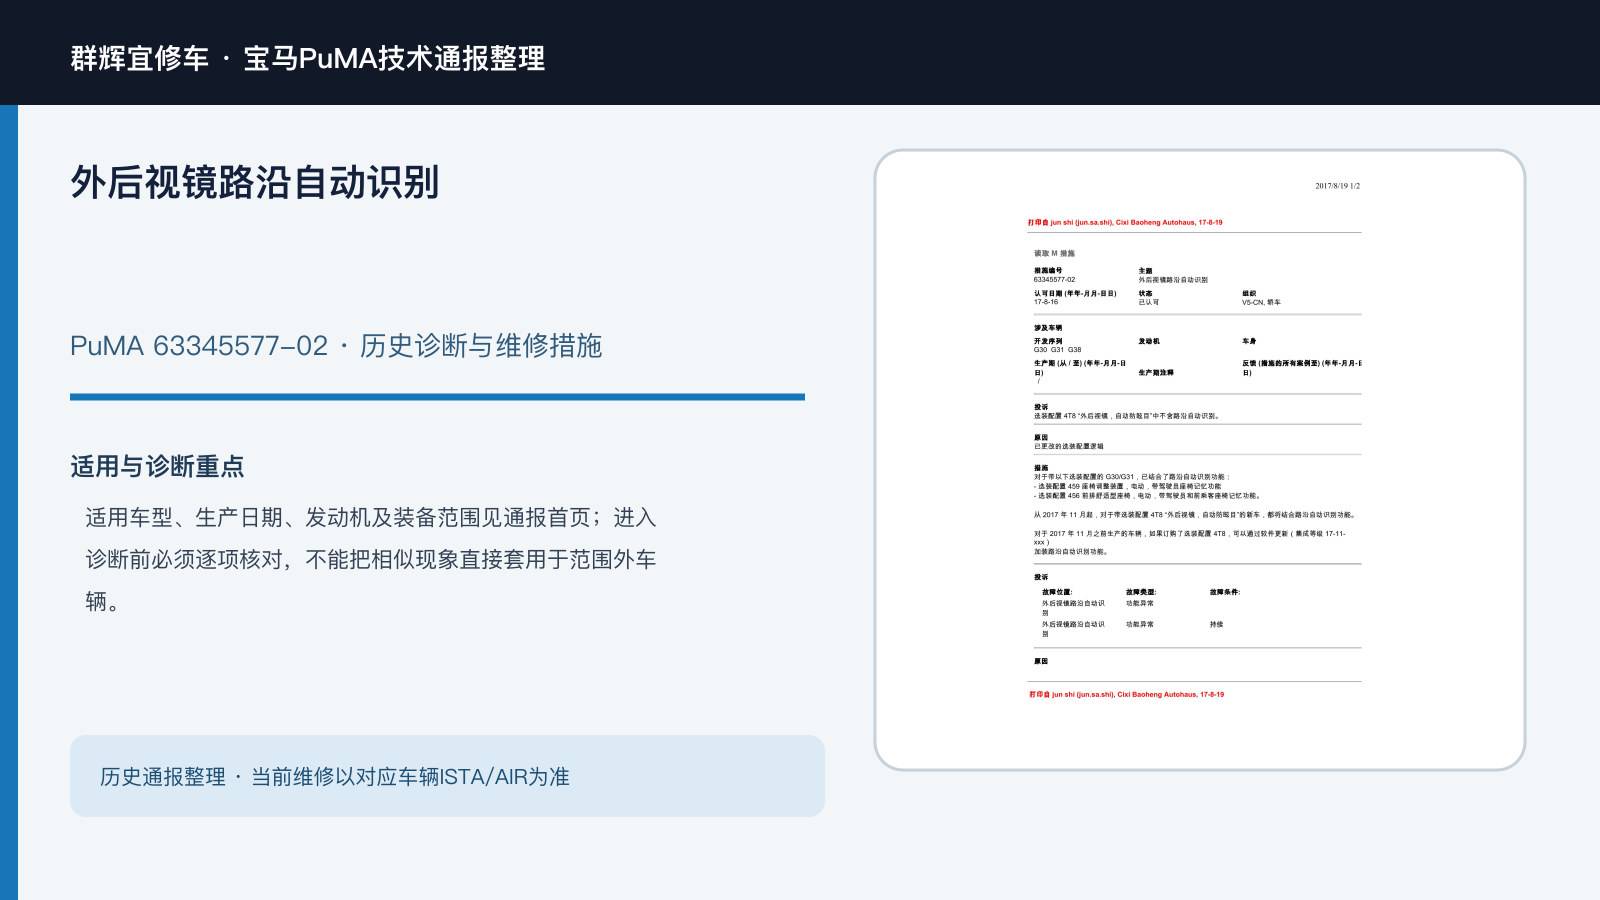
Task: Click the 开发序列 G30 G31 G38 entry
Action: pos(1057,345)
